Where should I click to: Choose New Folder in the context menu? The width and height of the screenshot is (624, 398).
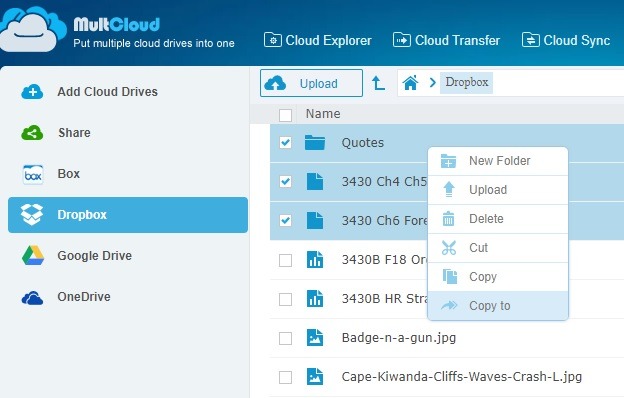(x=498, y=161)
